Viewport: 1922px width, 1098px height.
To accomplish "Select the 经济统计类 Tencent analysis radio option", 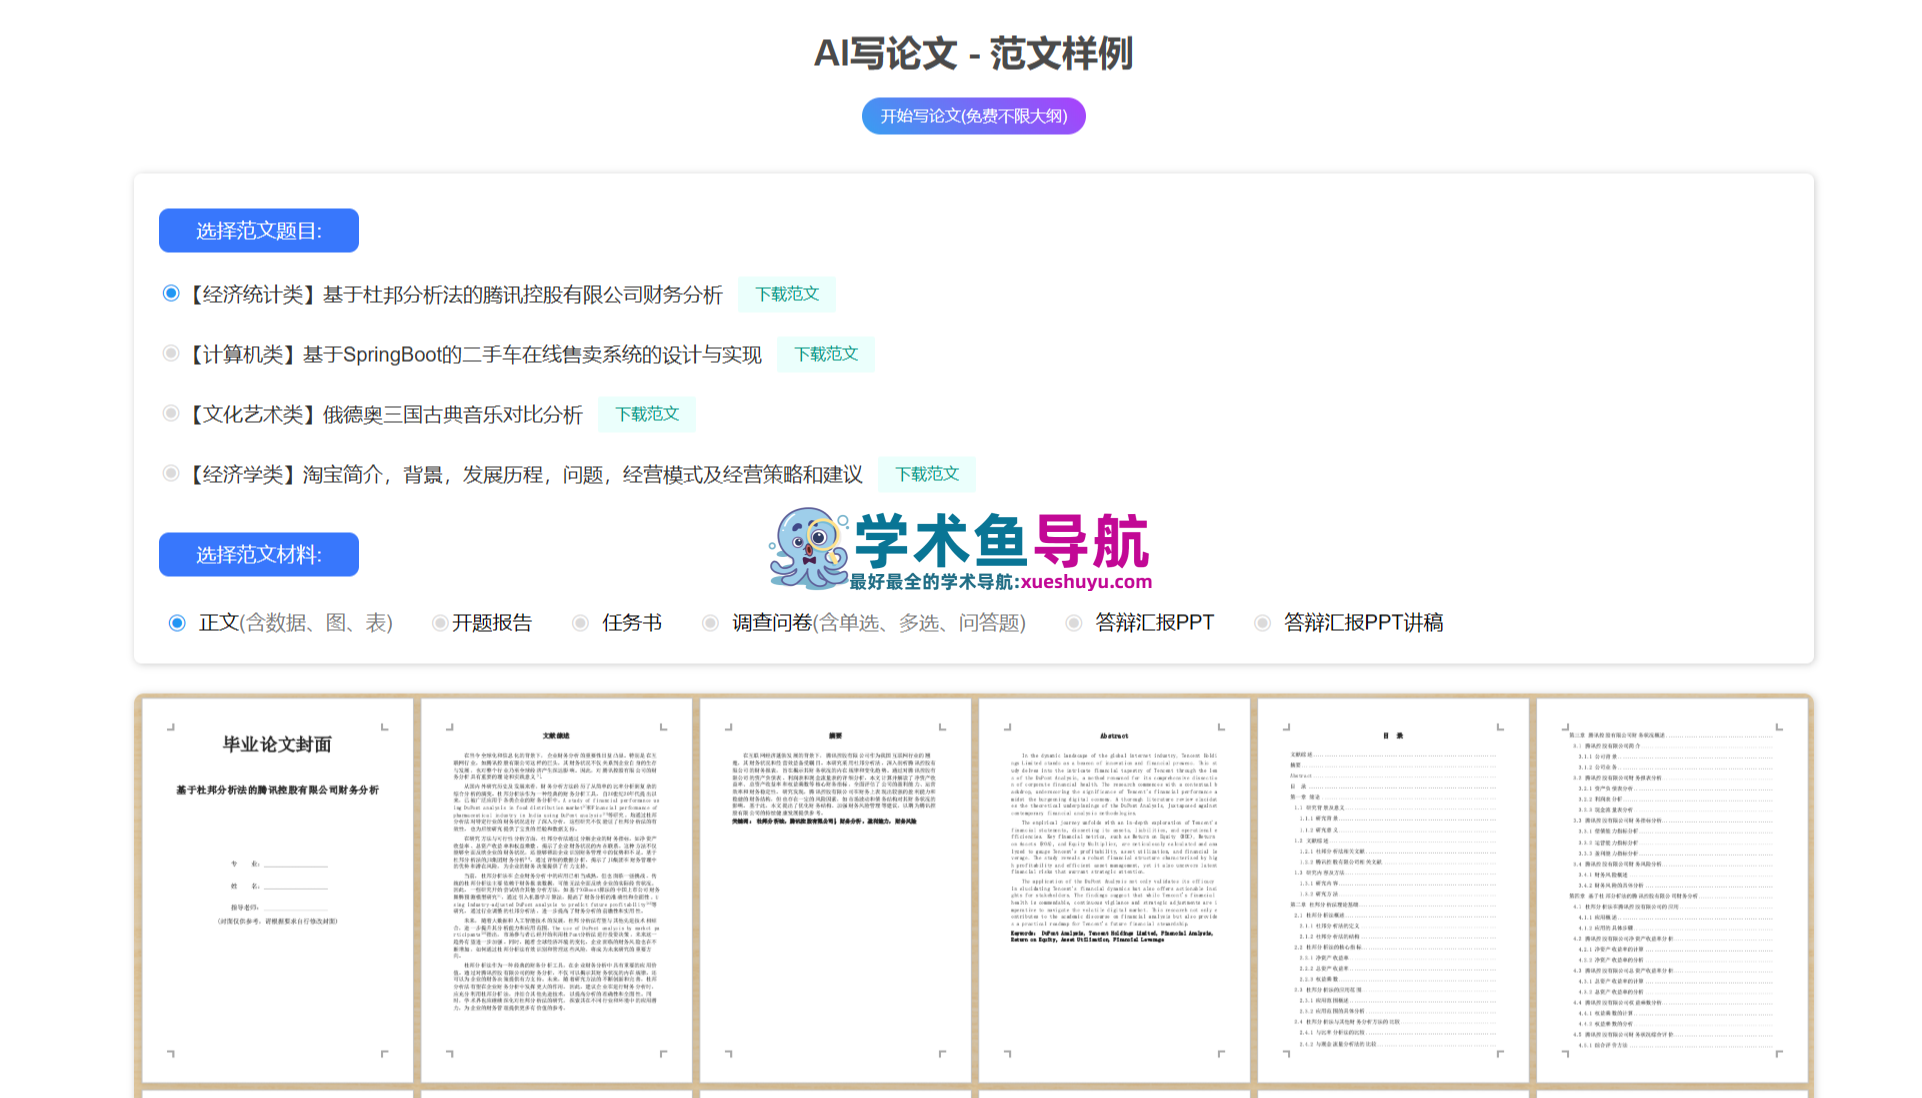I will tap(171, 293).
